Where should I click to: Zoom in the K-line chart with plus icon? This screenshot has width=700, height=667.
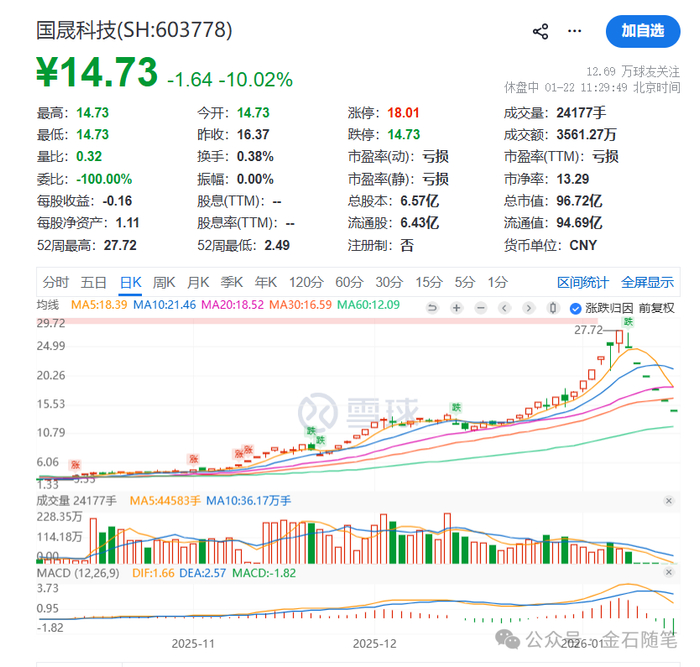tap(456, 308)
